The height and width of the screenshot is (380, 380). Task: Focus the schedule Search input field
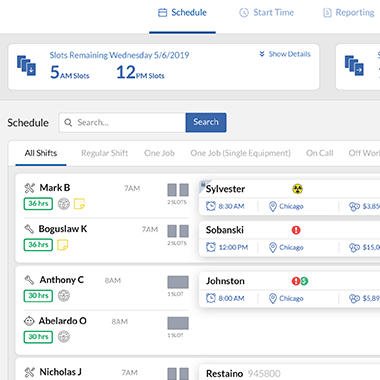click(x=122, y=122)
